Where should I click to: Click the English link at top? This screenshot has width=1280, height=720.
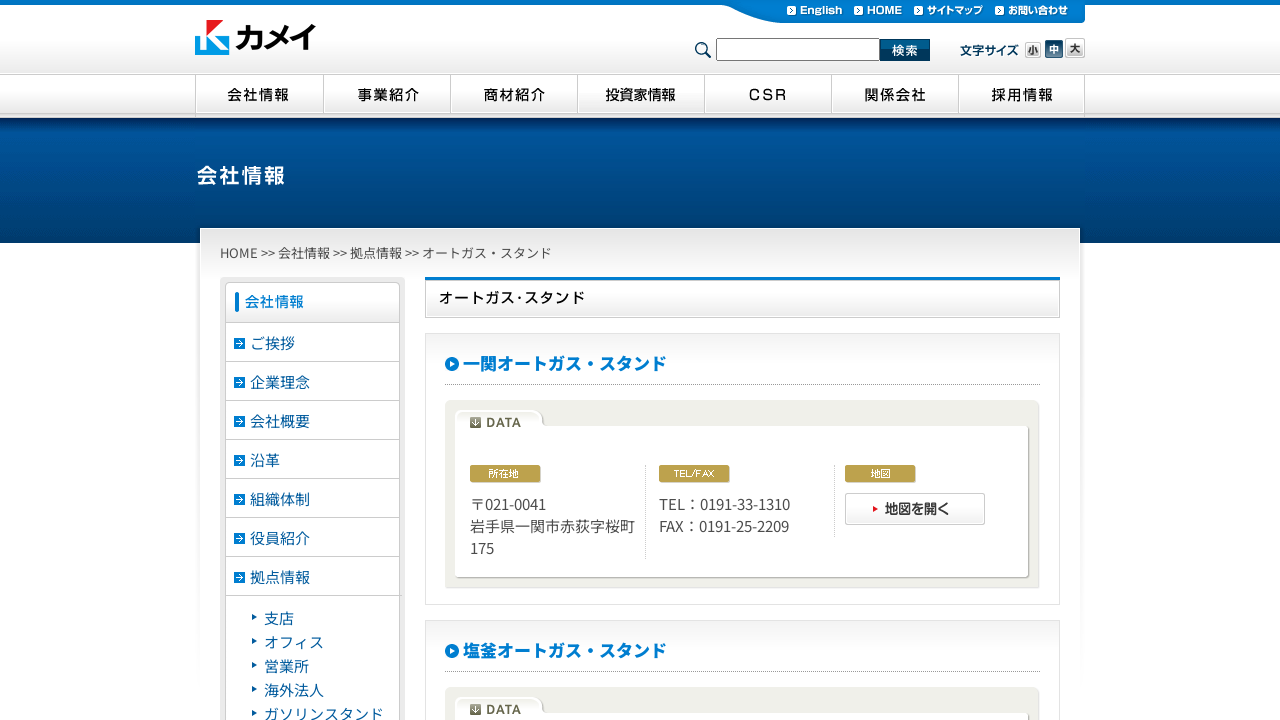point(815,10)
